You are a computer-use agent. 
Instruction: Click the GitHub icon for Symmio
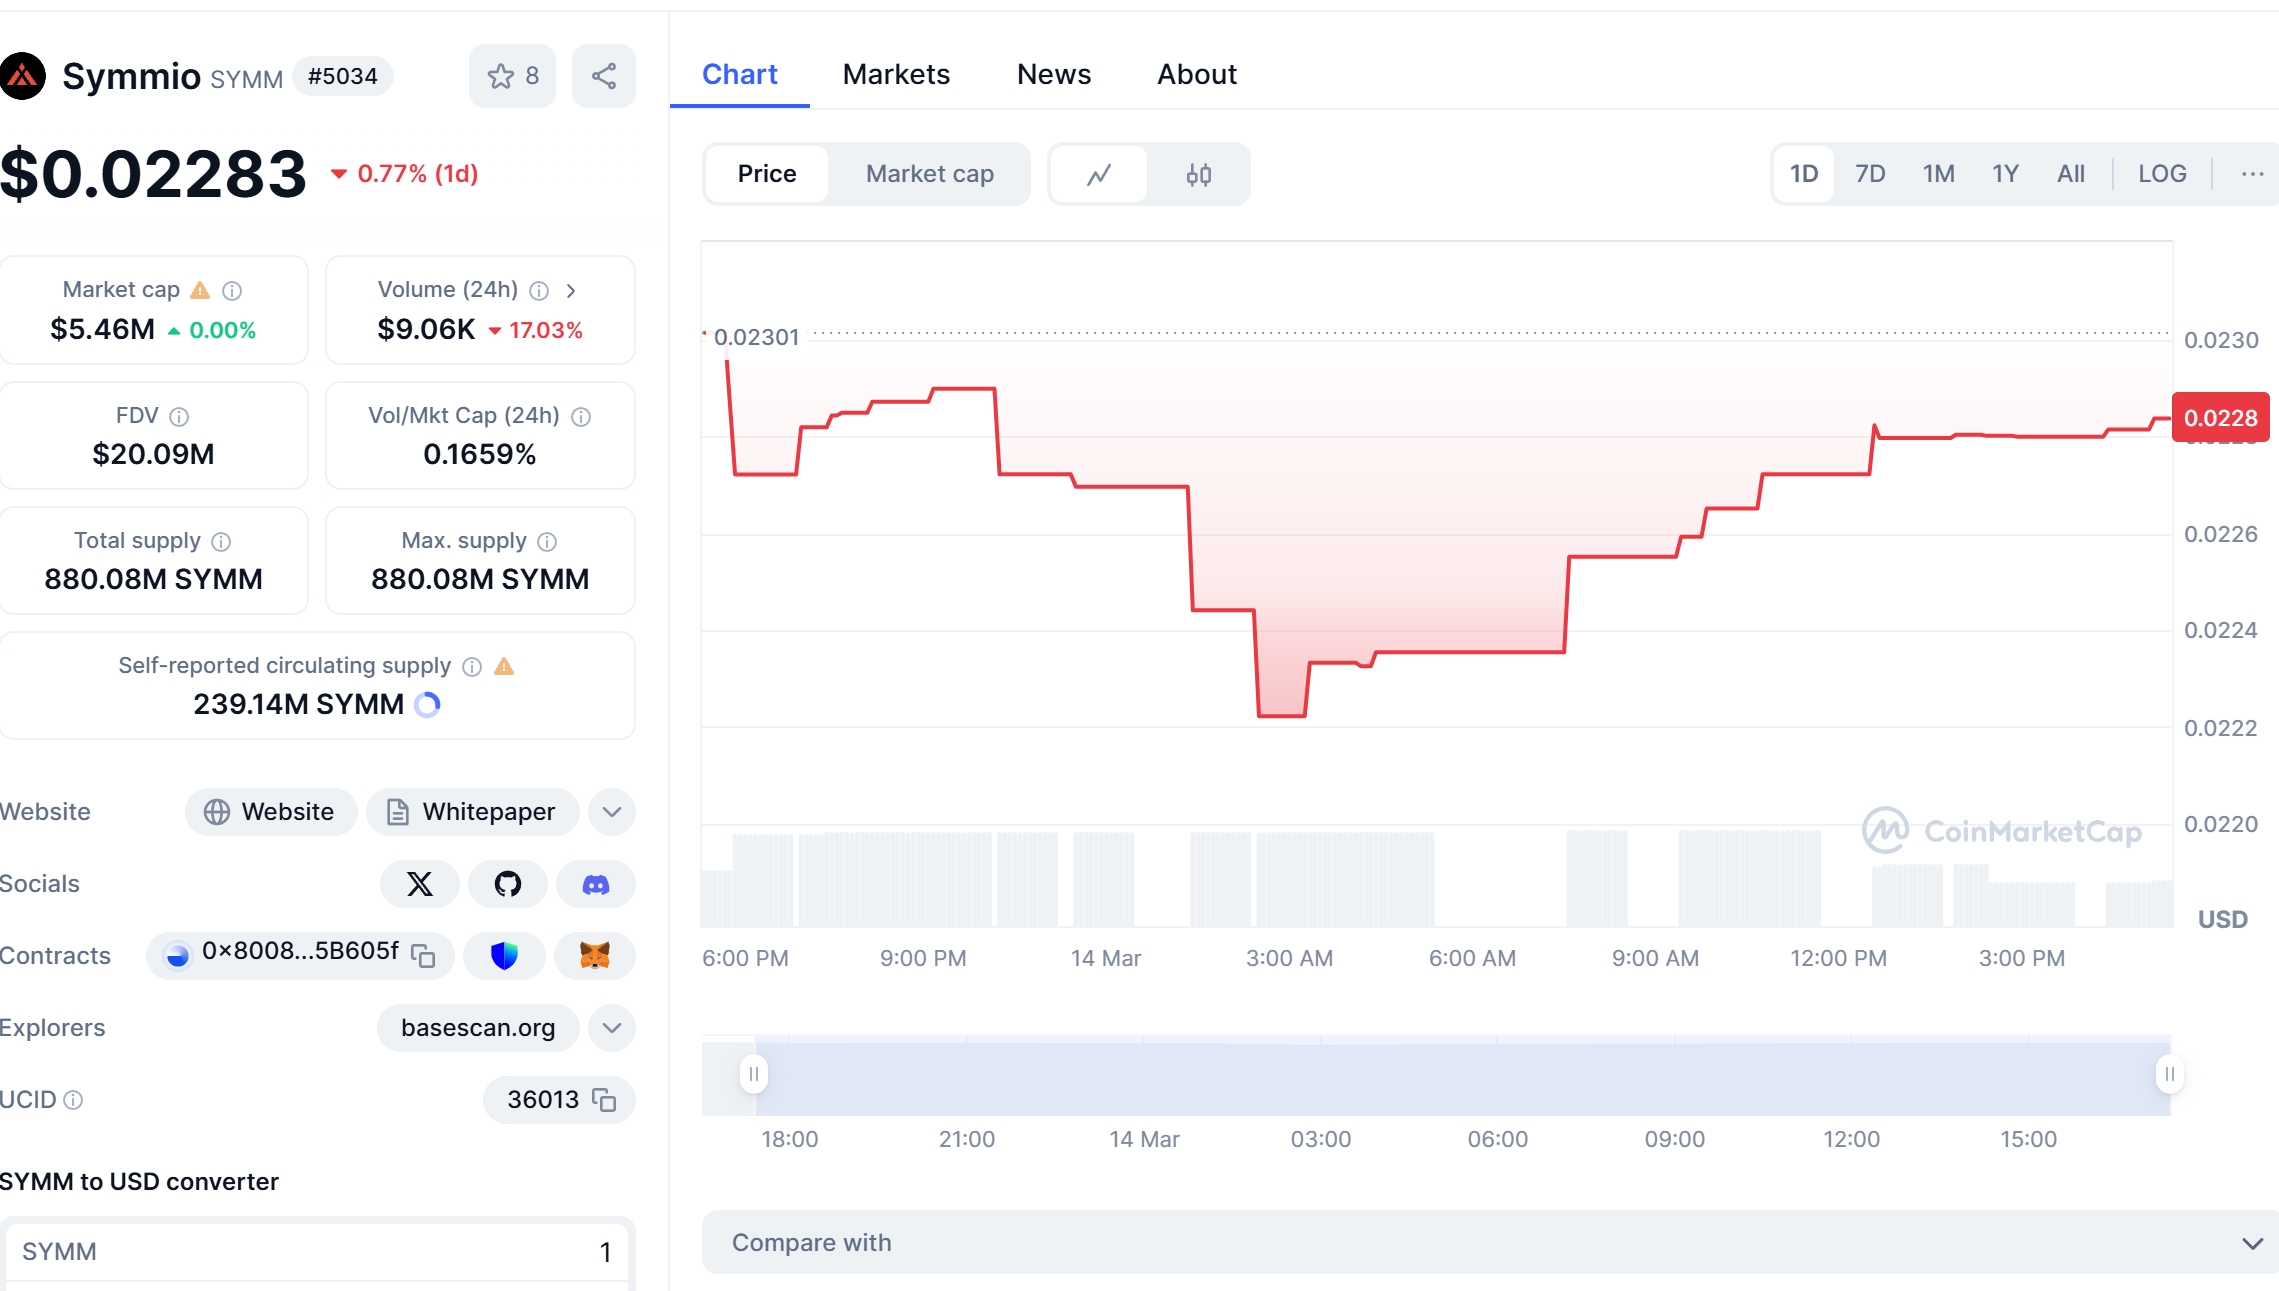507,884
